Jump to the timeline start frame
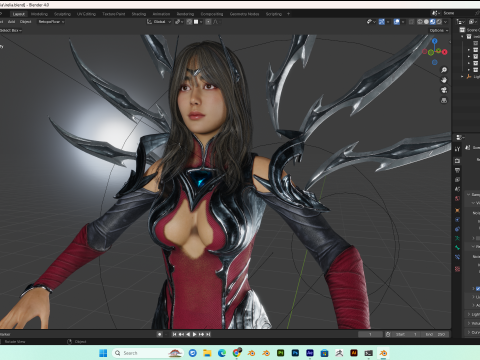This screenshot has height=360, width=480. point(174,334)
